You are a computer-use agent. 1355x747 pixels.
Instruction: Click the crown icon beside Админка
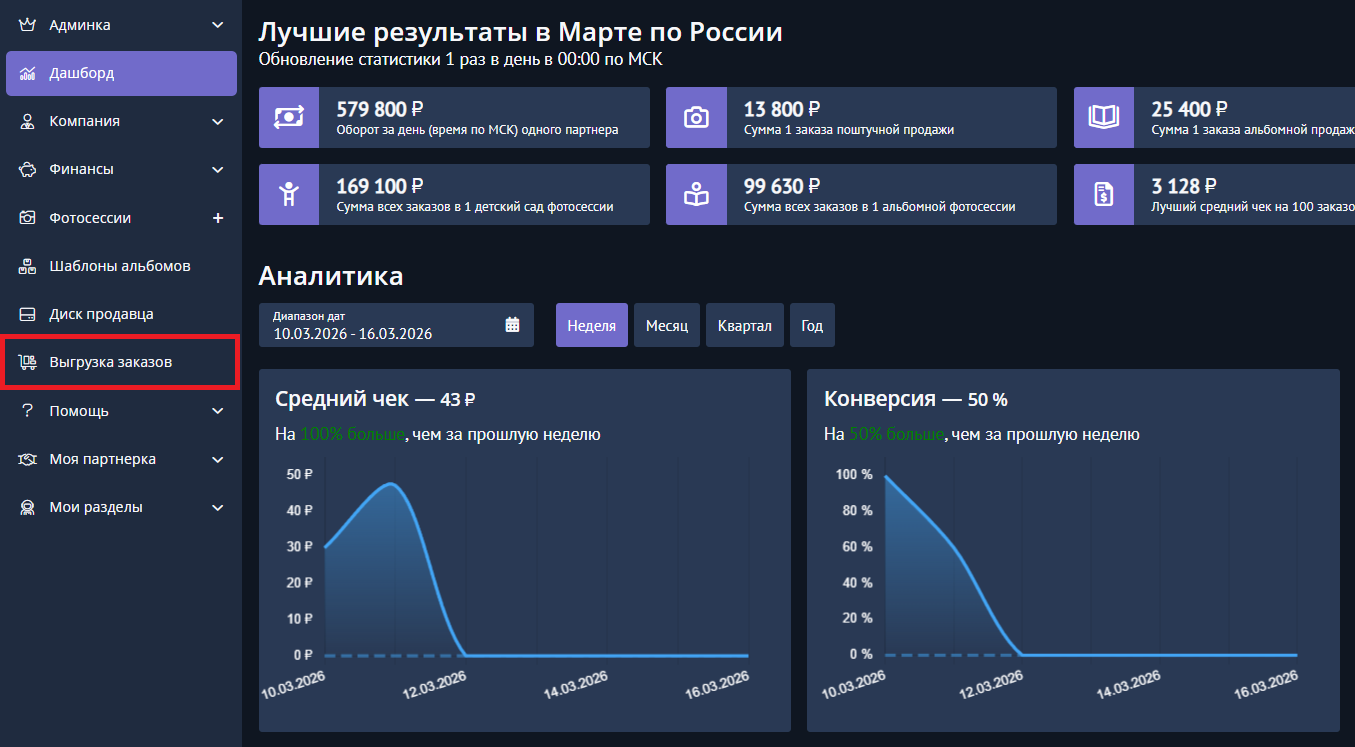(x=27, y=25)
